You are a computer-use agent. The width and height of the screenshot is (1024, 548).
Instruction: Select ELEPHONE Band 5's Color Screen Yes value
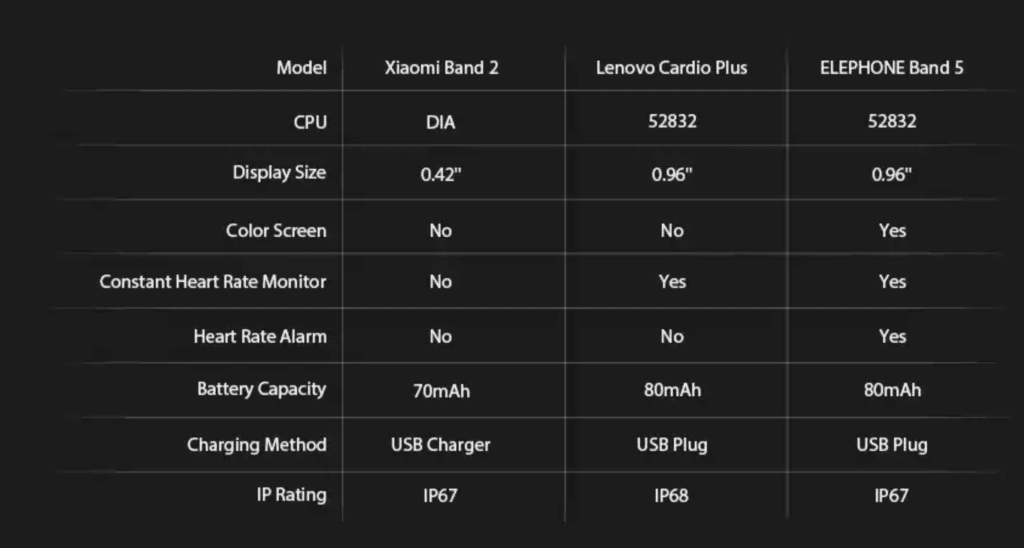pos(892,230)
